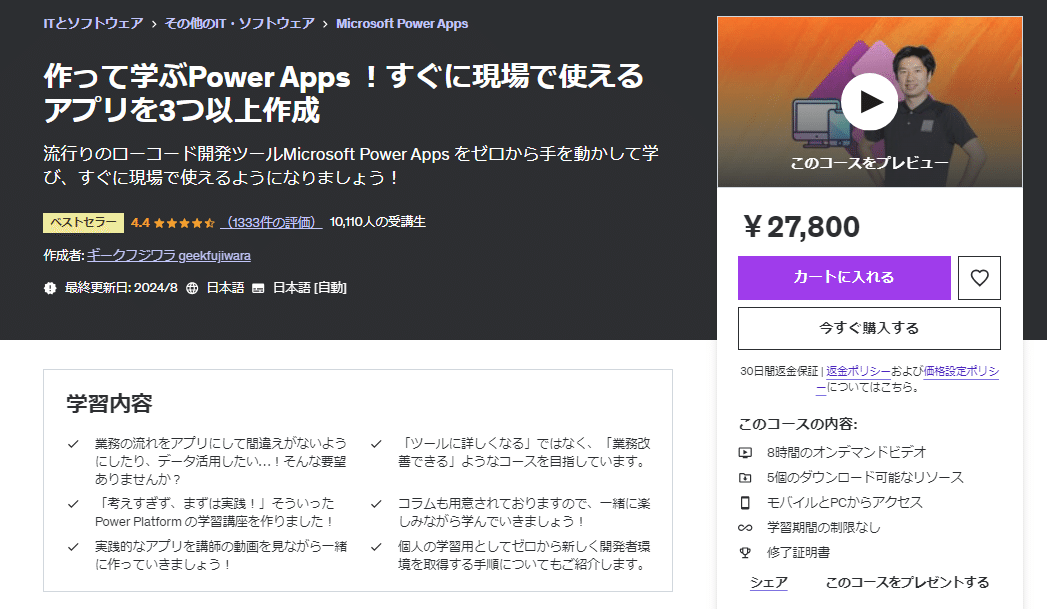The image size is (1047, 609).
Task: Click the mobile access phone icon
Action: [745, 503]
